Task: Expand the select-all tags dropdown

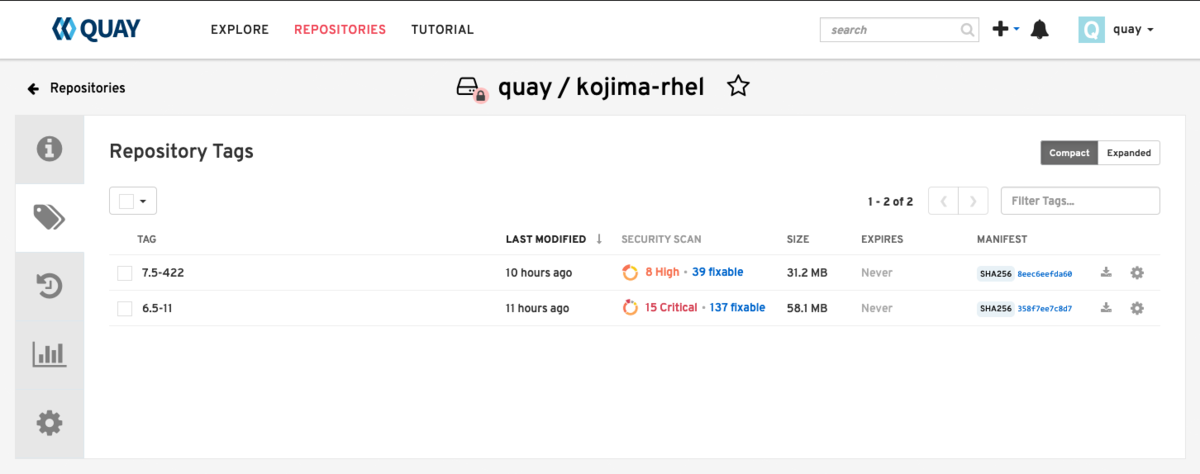Action: (133, 201)
